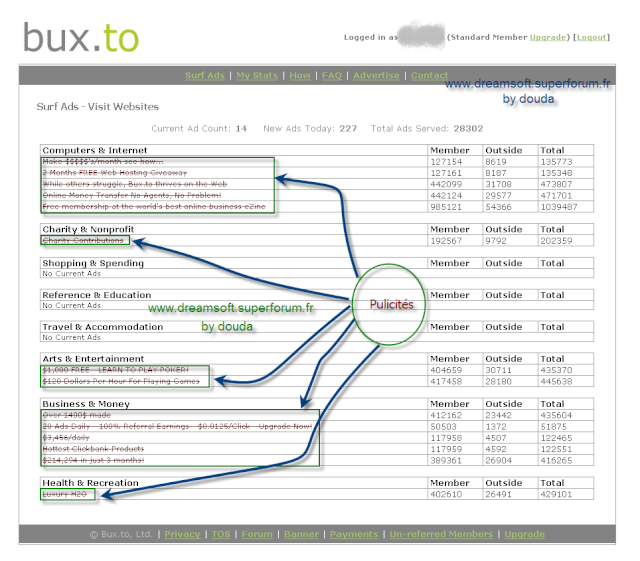Click the member count 50503
This screenshot has width=640, height=561.
coord(443,427)
